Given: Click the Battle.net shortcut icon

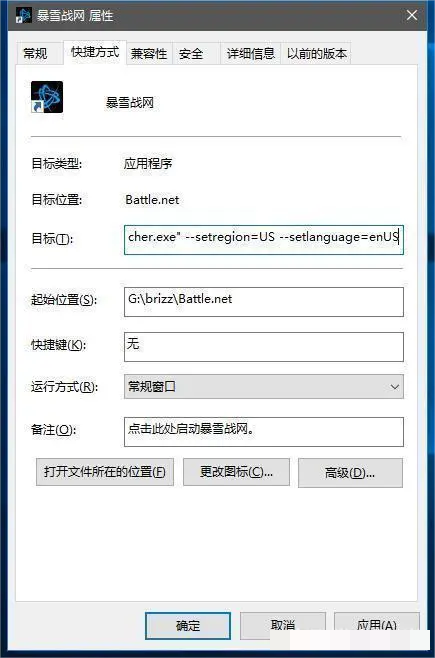Looking at the screenshot, I should coord(47,97).
